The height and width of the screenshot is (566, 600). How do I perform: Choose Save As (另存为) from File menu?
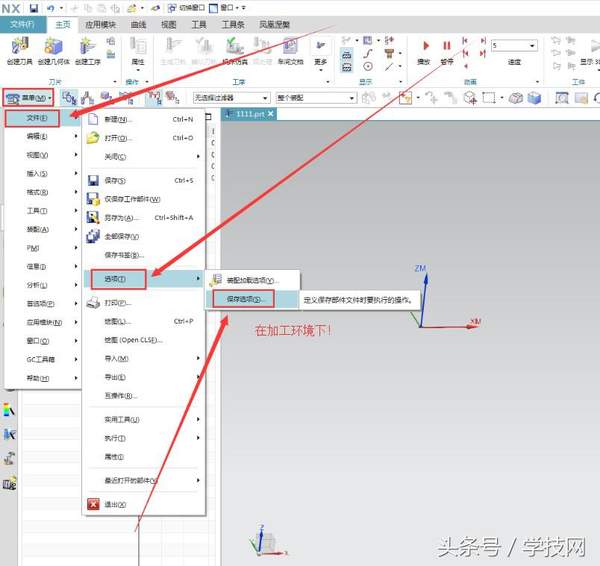(143, 218)
